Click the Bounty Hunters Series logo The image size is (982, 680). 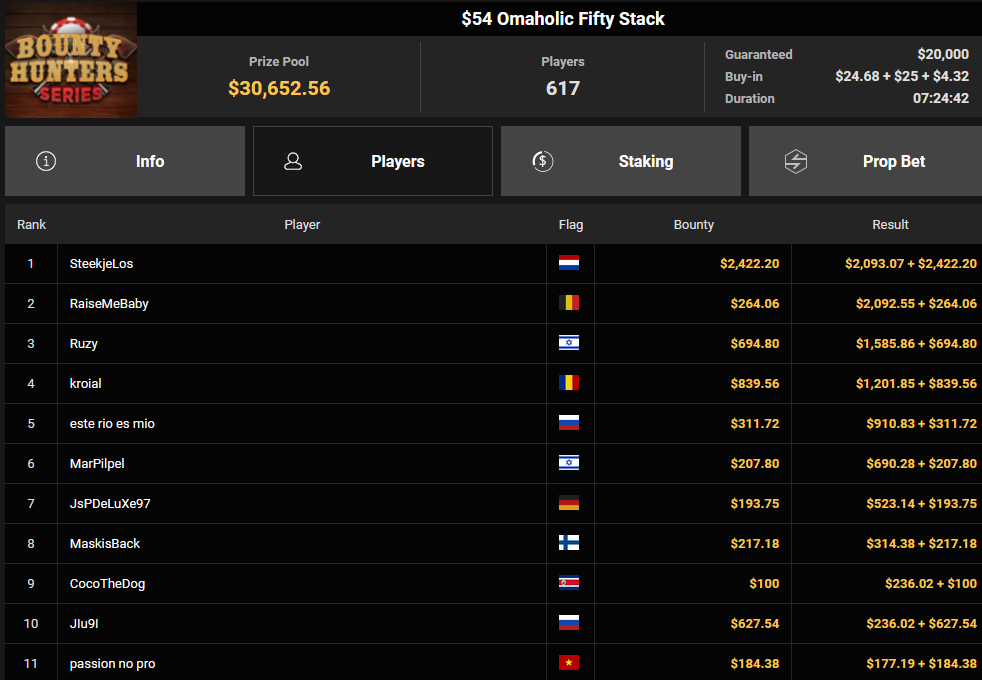pyautogui.click(x=71, y=60)
